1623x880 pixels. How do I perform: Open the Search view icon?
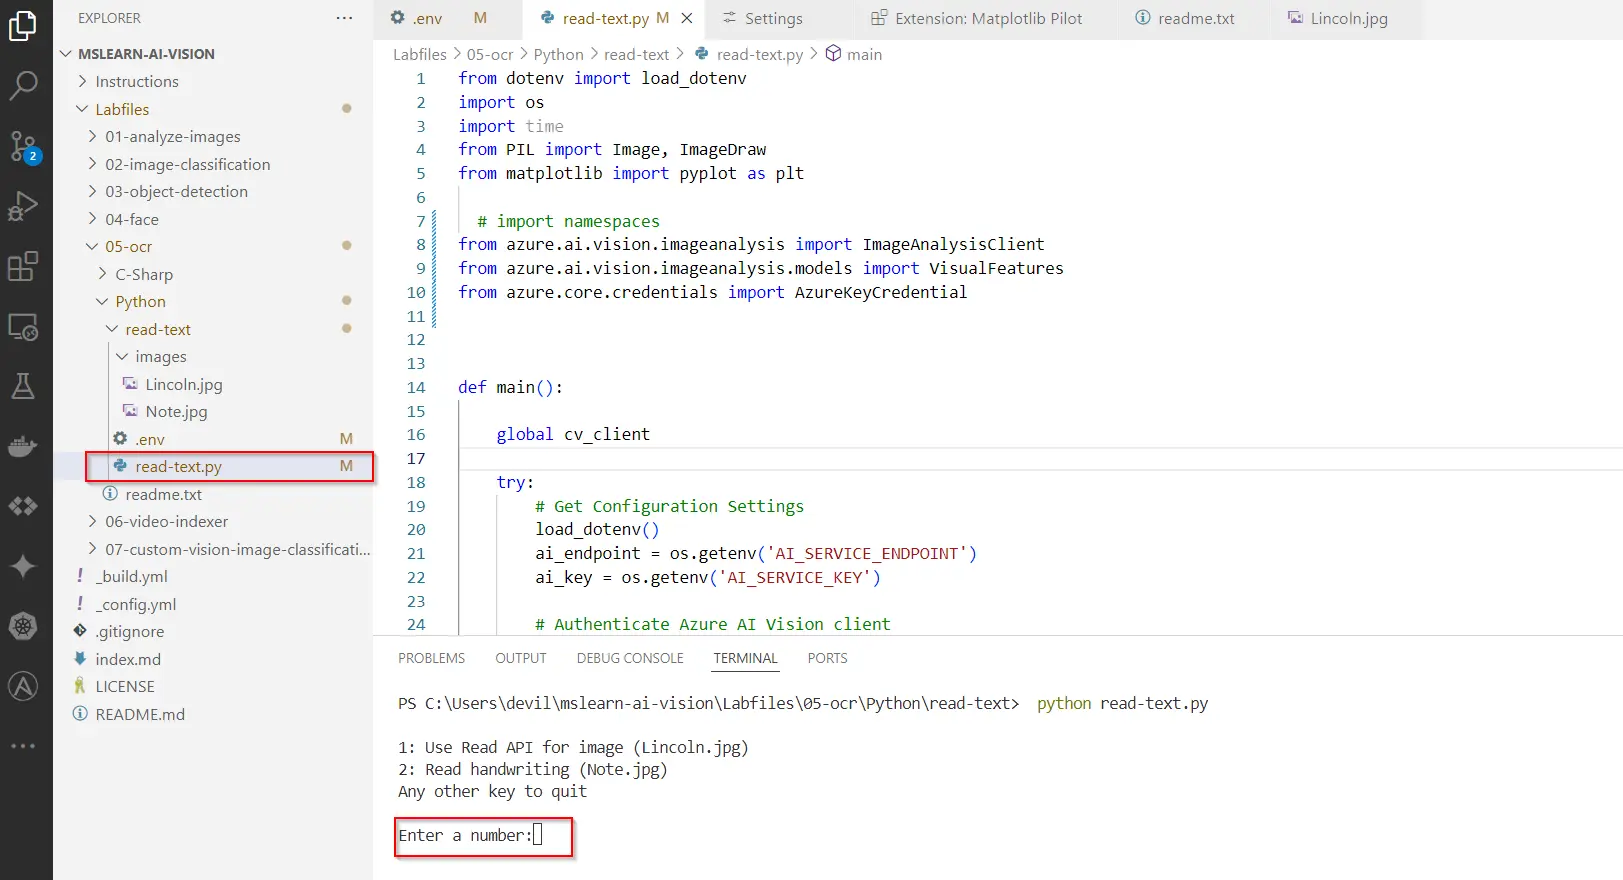[x=23, y=86]
